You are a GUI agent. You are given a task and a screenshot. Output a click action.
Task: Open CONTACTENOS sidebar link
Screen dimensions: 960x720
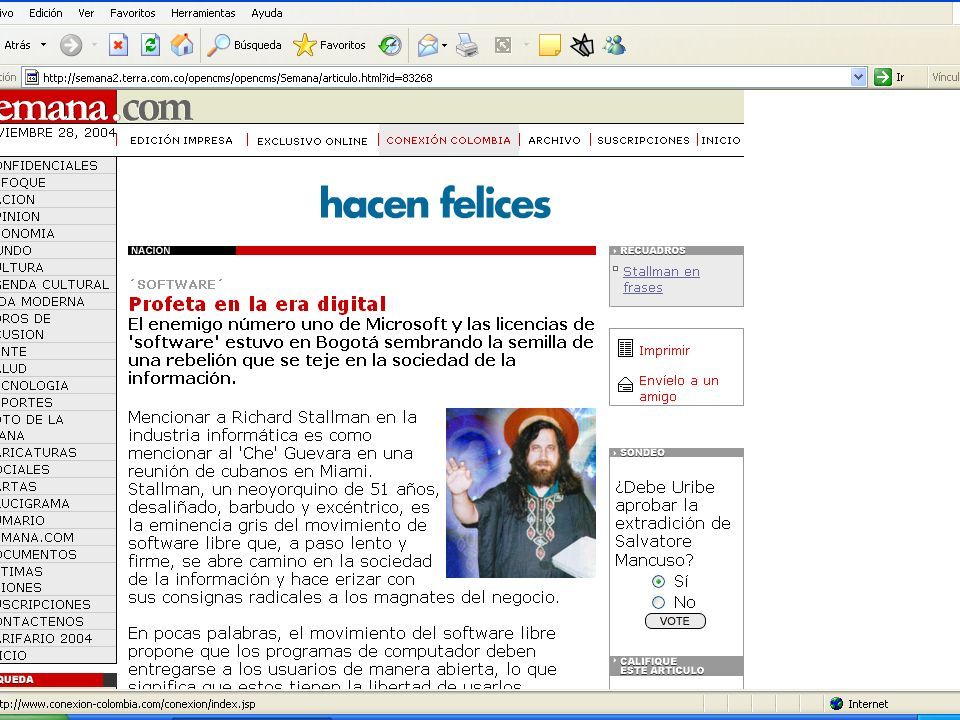click(x=42, y=621)
